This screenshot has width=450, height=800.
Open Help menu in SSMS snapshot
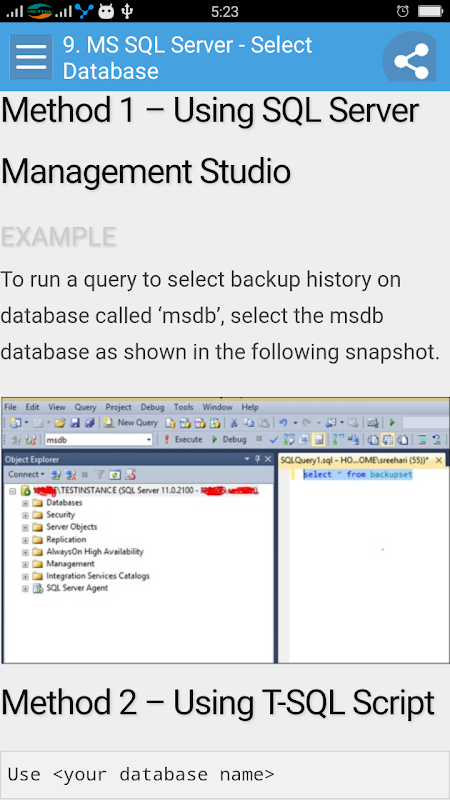point(250,407)
